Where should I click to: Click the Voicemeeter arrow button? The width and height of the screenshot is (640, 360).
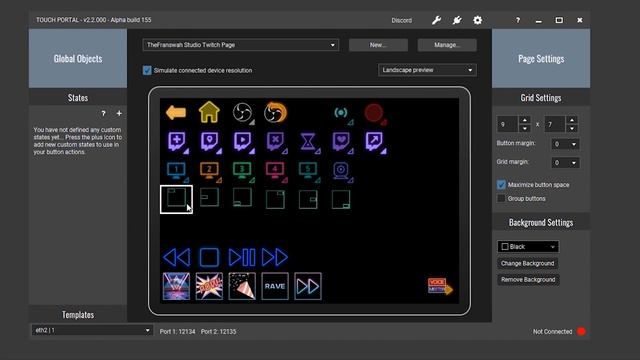[440, 286]
